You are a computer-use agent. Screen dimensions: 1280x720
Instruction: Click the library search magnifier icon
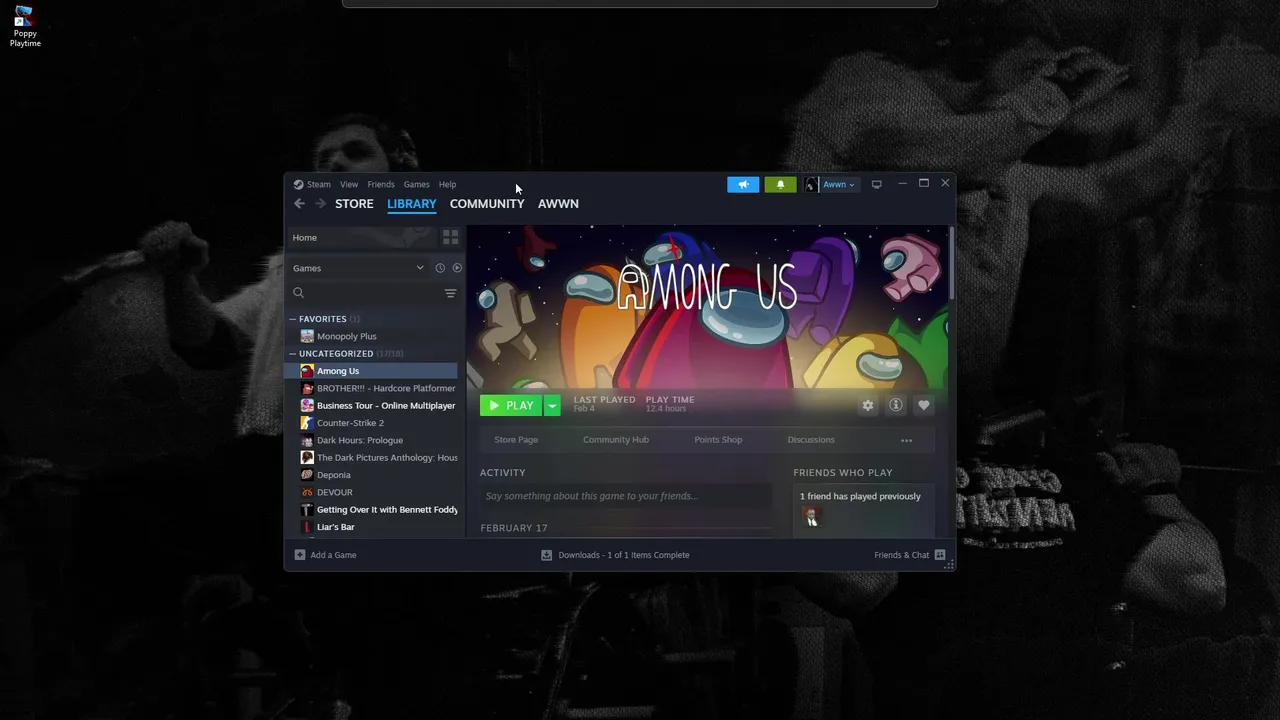[298, 293]
